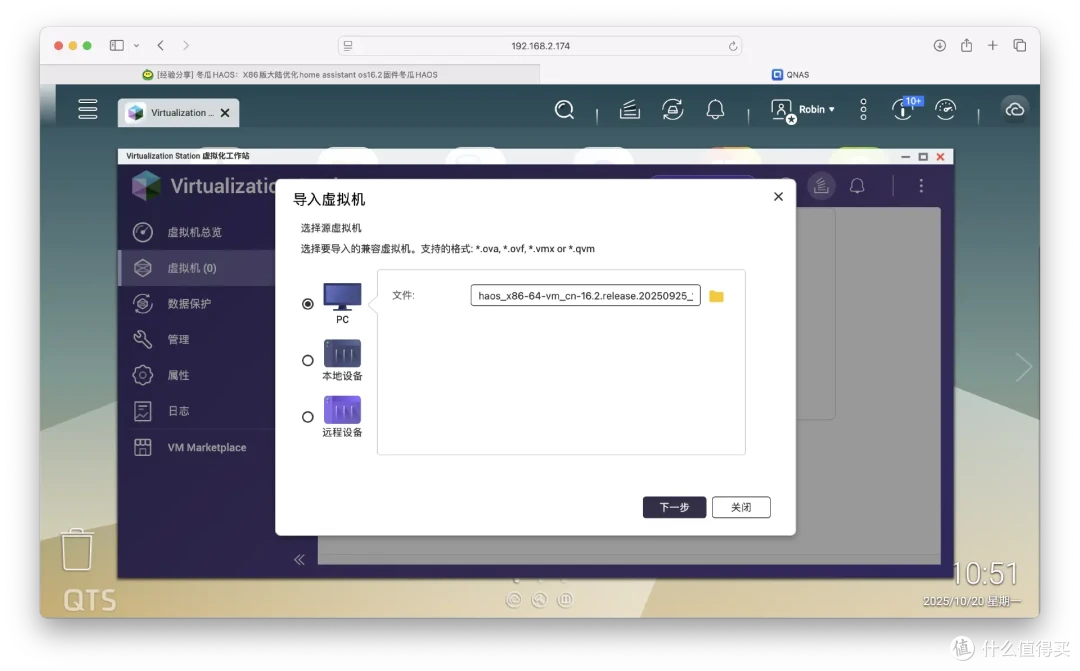
Task: Select the 远程设备 radio button
Action: click(308, 417)
